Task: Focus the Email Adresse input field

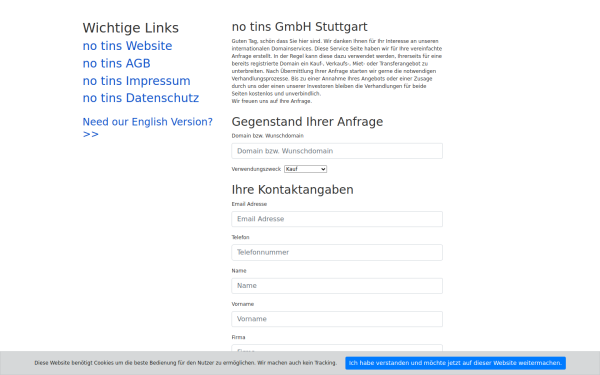Action: [337, 219]
